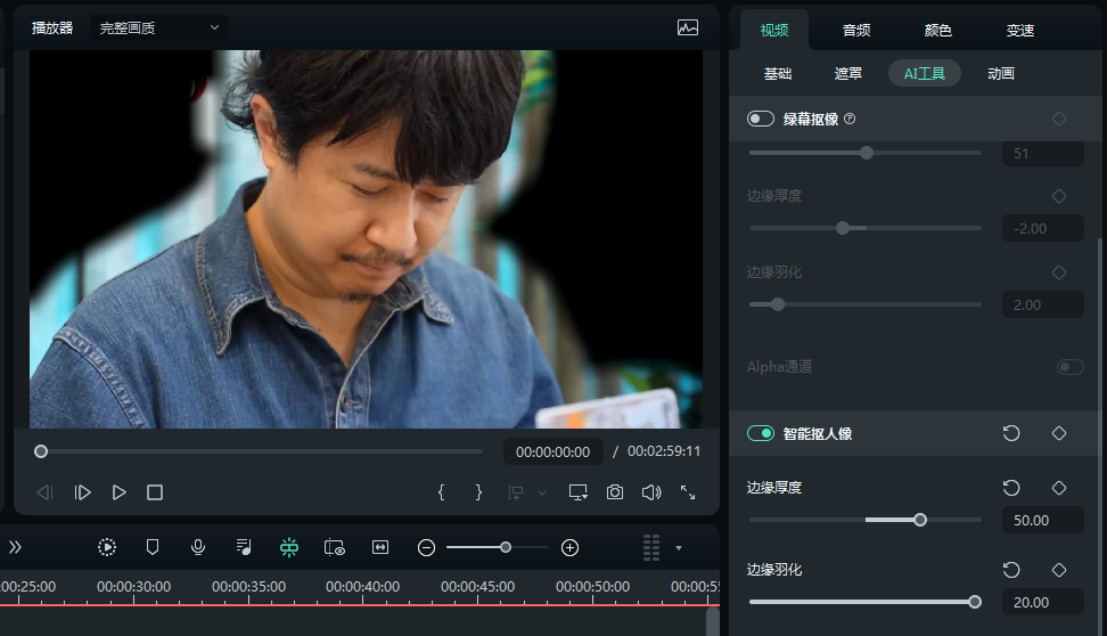The width and height of the screenshot is (1108, 636).
Task: Toggle the Alpha通道 channel switch
Action: coord(1070,367)
